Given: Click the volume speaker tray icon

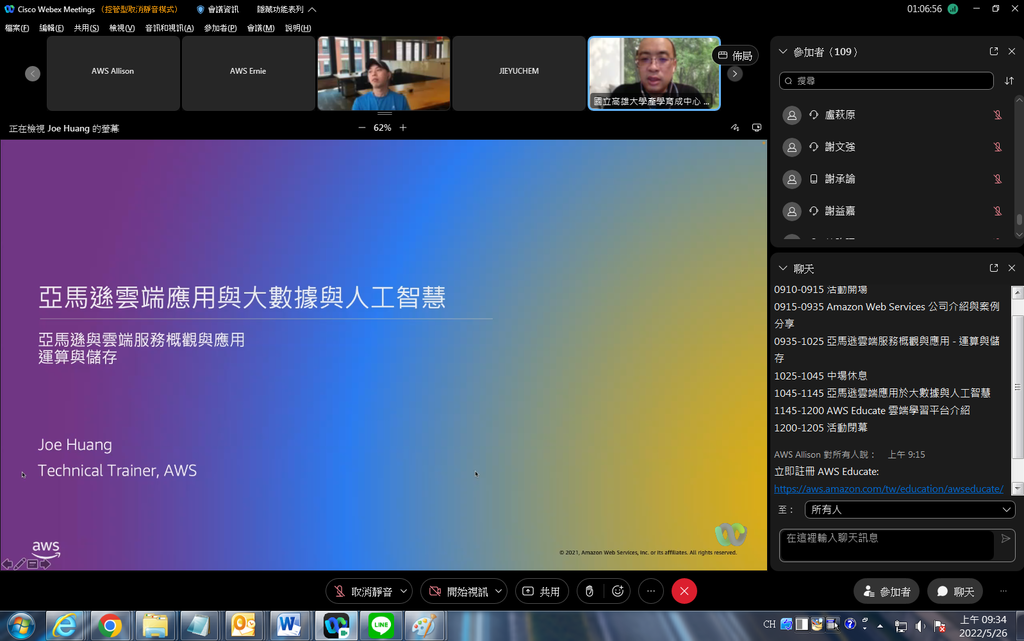Looking at the screenshot, I should coord(920,626).
